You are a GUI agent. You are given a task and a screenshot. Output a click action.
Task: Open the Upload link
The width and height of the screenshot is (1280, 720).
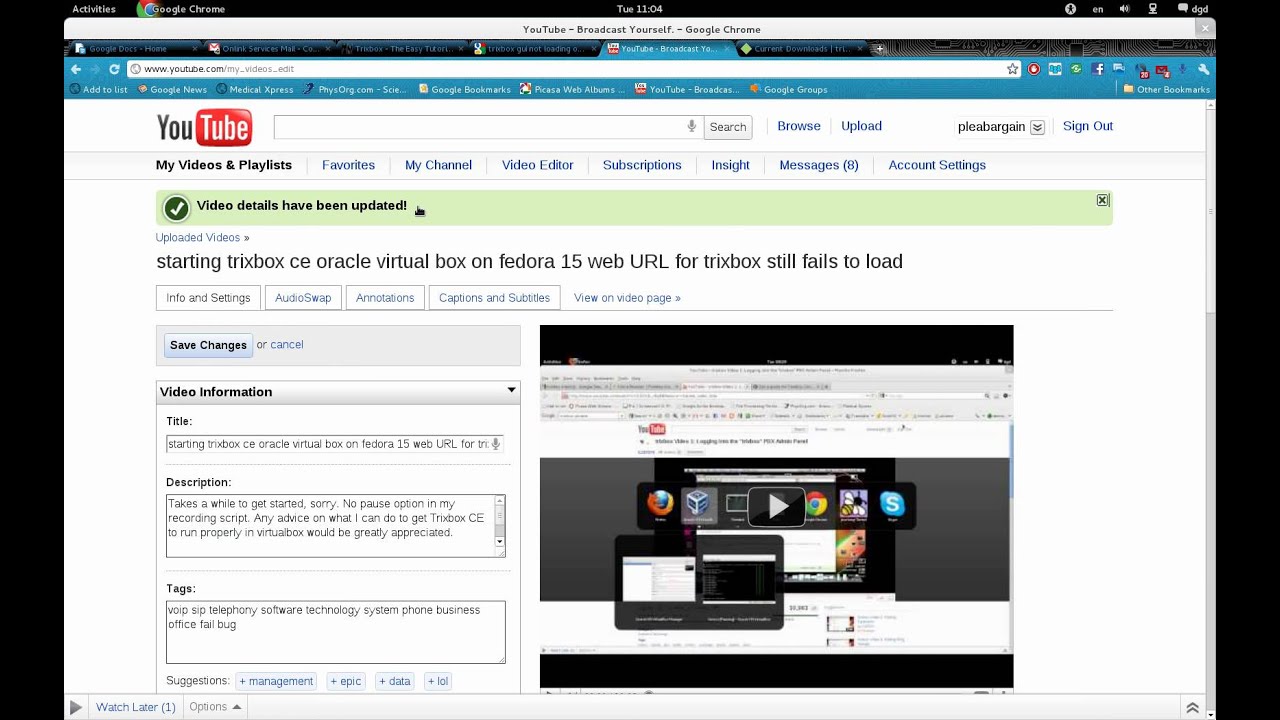(861, 126)
